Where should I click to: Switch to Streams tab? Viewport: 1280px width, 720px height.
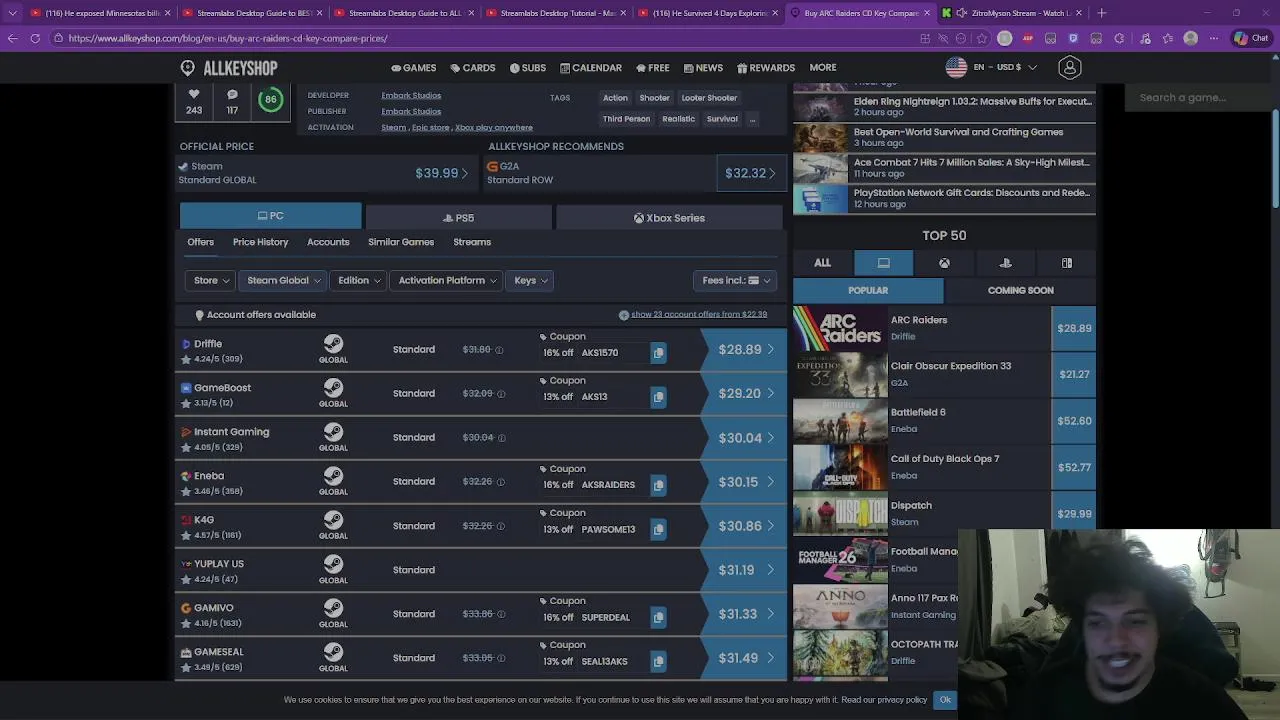pos(472,242)
